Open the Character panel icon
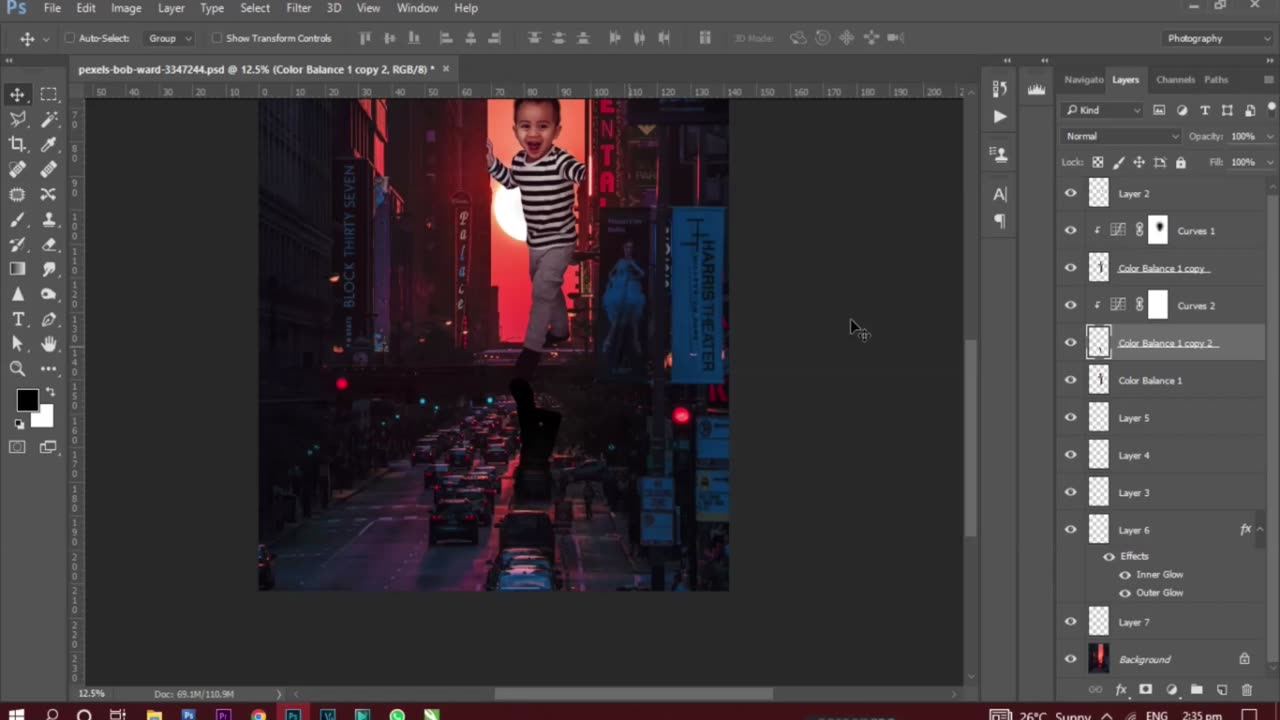 (x=1000, y=194)
